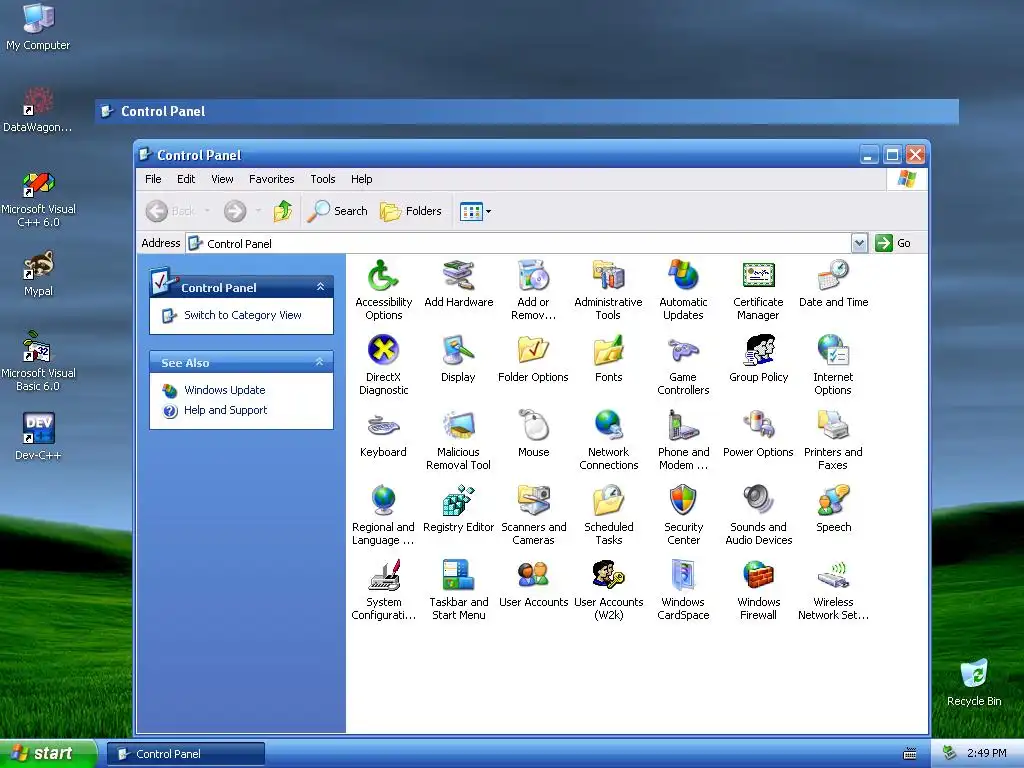Open Game Controllers icon

tap(683, 351)
